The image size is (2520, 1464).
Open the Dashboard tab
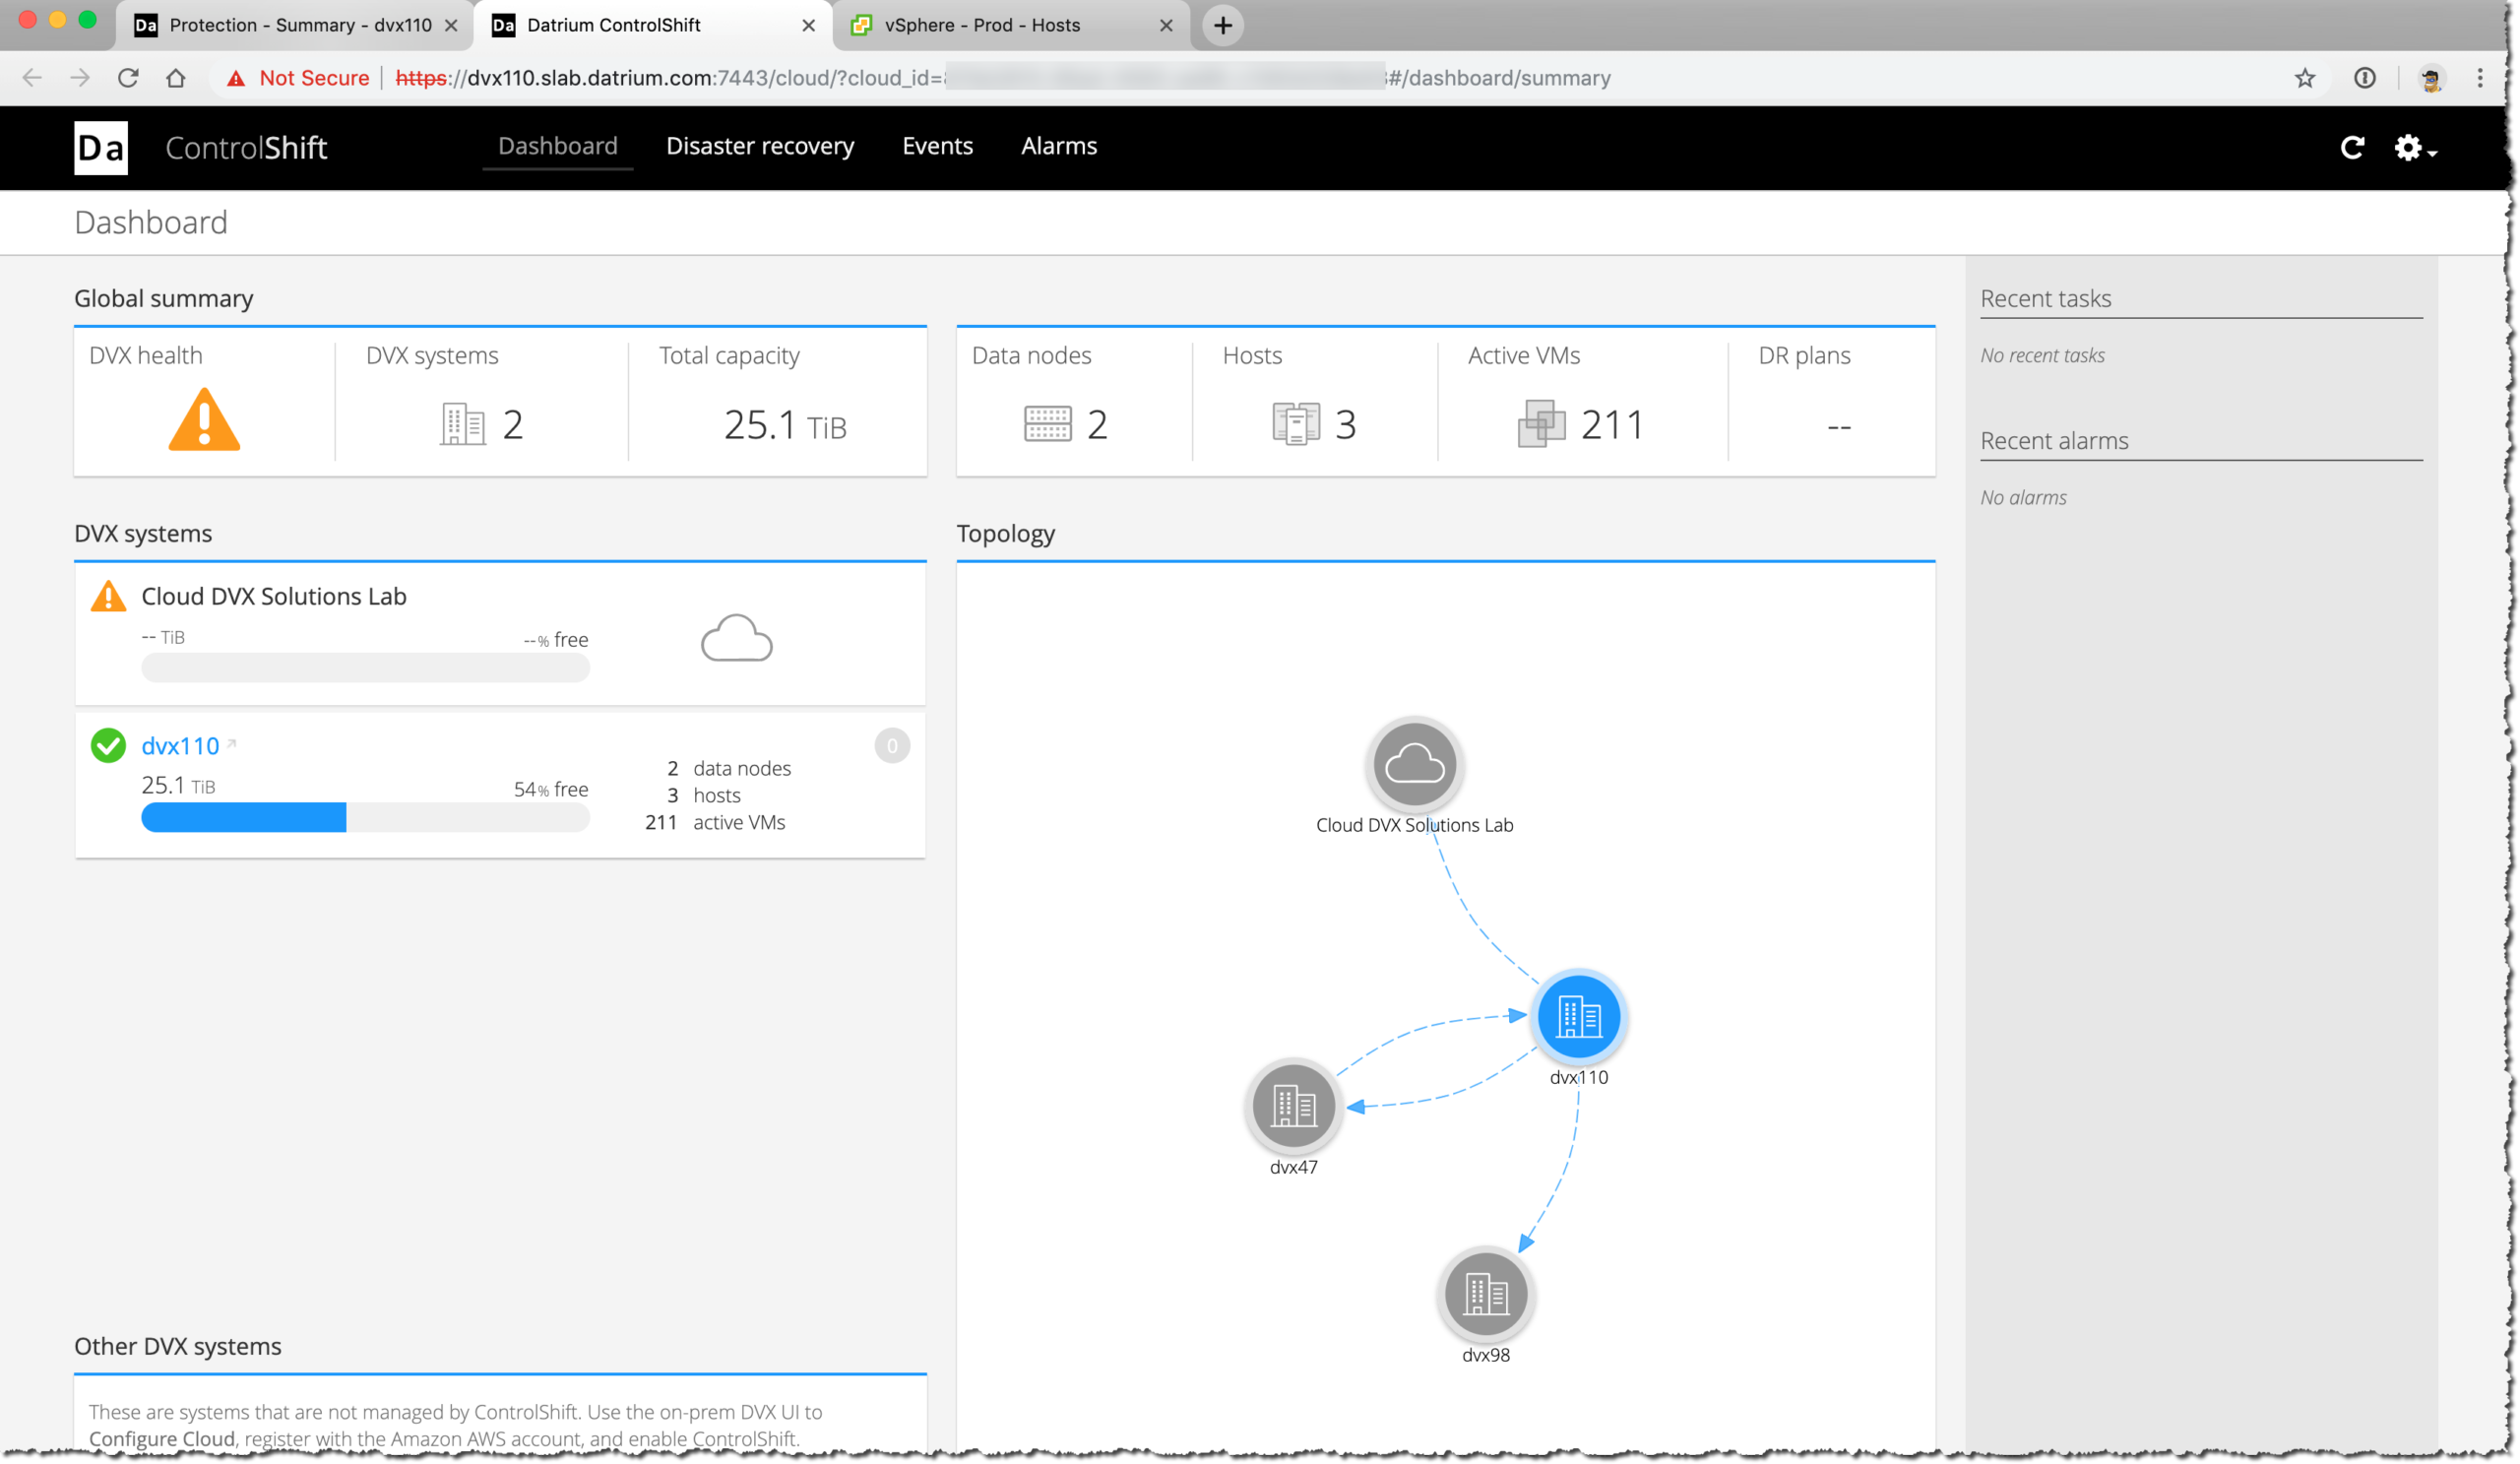558,146
